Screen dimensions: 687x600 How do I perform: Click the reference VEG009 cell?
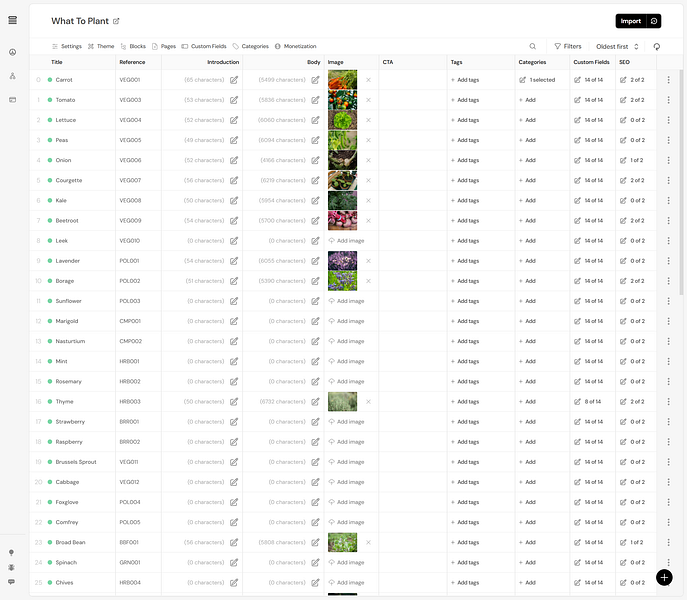coord(138,220)
